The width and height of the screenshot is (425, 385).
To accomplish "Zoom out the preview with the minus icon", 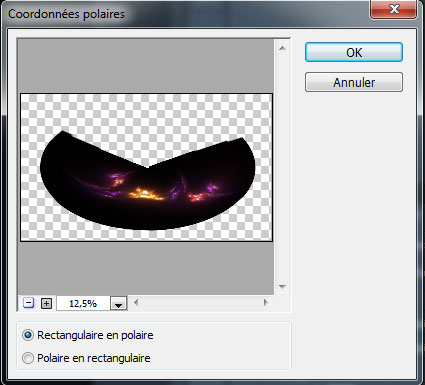I will 29,303.
